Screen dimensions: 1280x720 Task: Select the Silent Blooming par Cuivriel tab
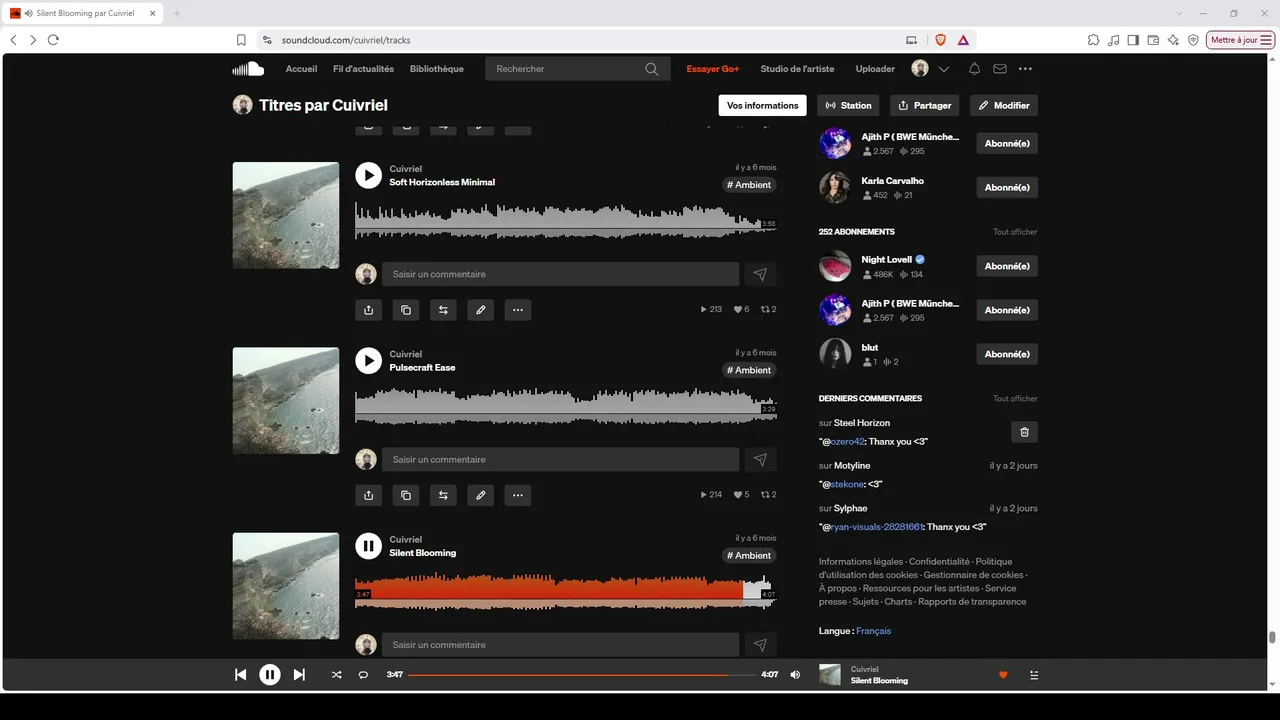point(84,13)
